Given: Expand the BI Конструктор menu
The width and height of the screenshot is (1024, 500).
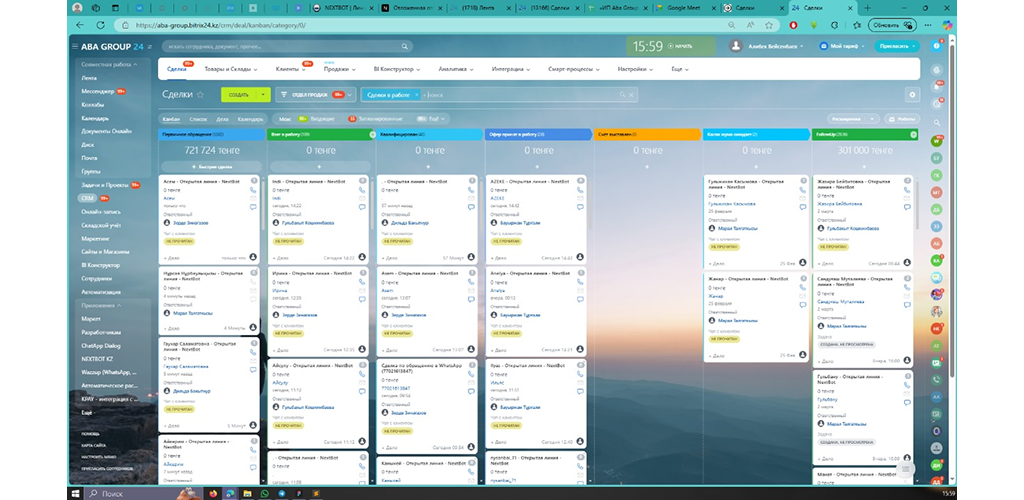Looking at the screenshot, I should click(x=396, y=69).
